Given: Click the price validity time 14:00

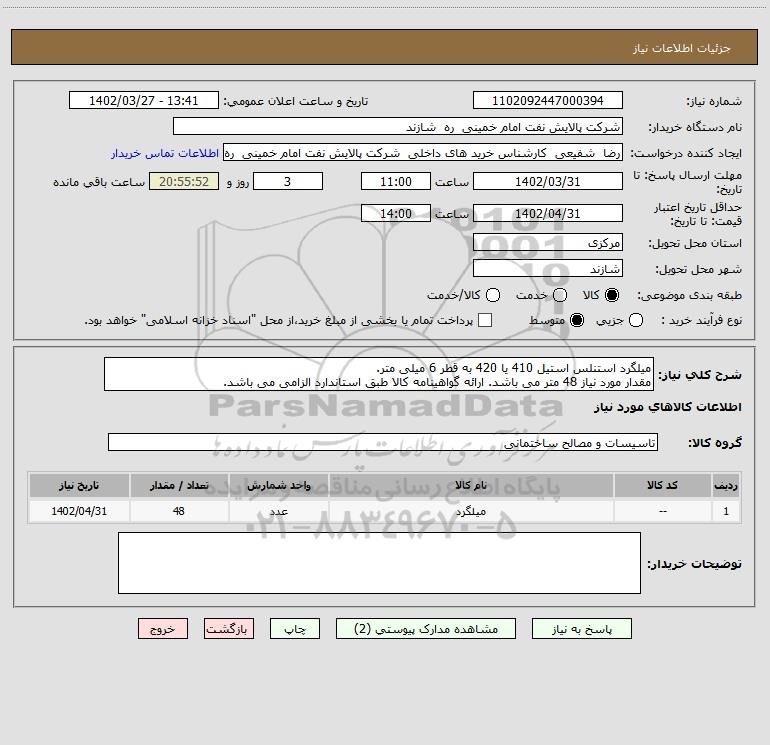Looking at the screenshot, I should coord(396,214).
